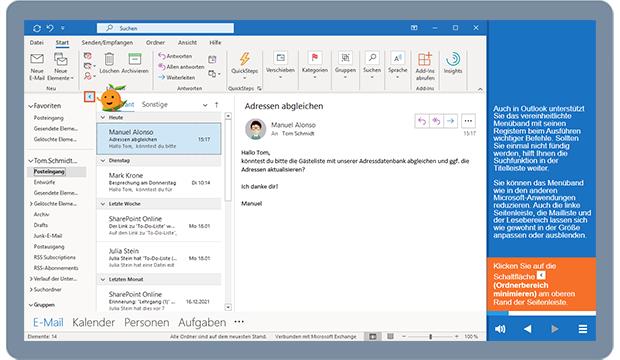
Task: Click the reply-all icon in the reading pane
Action: click(436, 121)
